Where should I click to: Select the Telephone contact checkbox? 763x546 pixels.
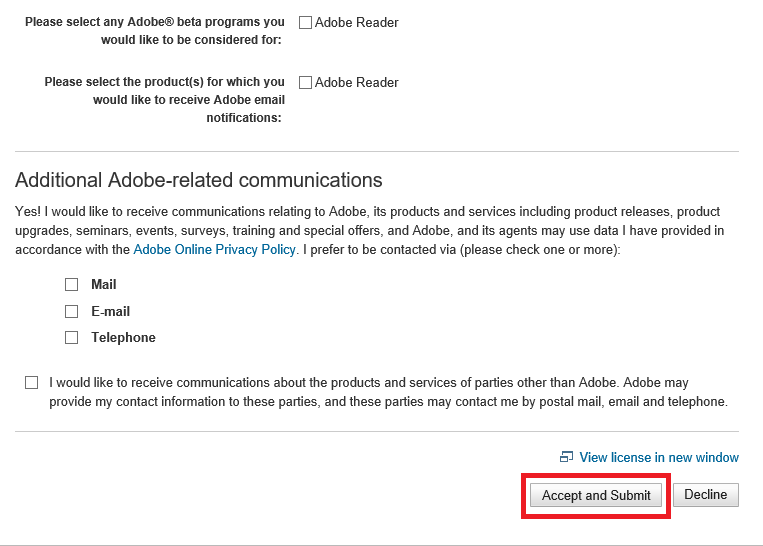(72, 338)
